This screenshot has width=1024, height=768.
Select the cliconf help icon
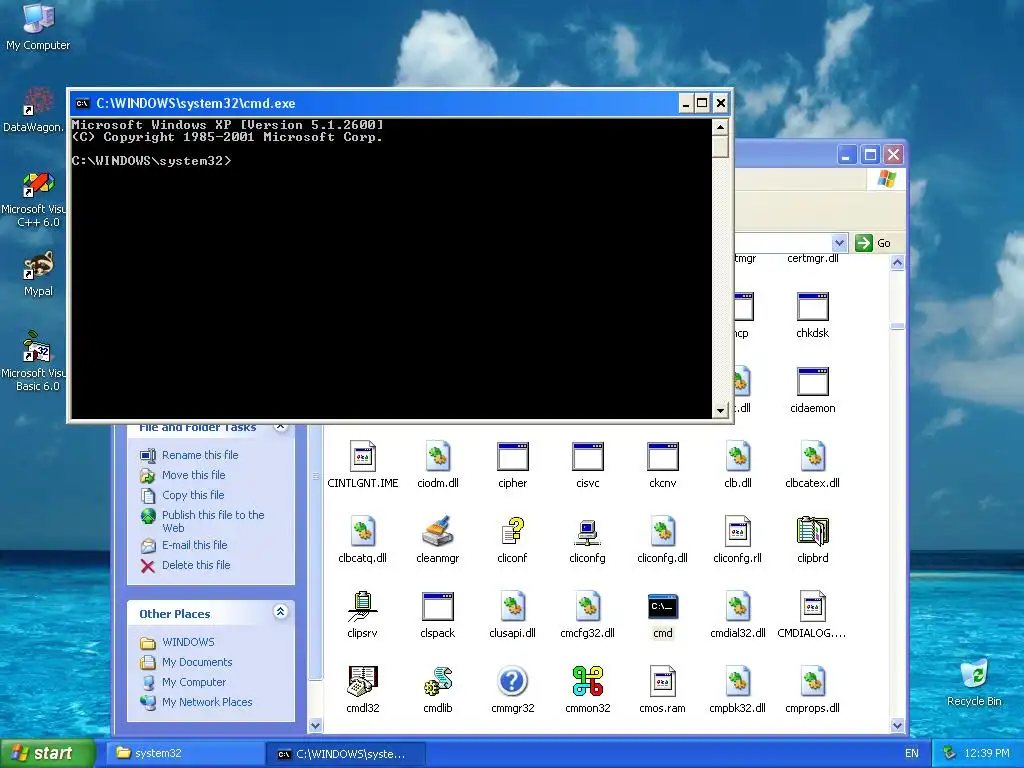(513, 532)
